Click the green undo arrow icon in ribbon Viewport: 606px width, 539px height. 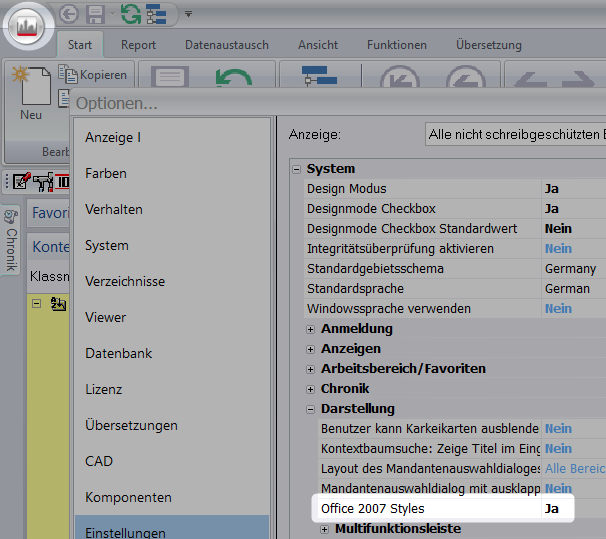[x=233, y=77]
